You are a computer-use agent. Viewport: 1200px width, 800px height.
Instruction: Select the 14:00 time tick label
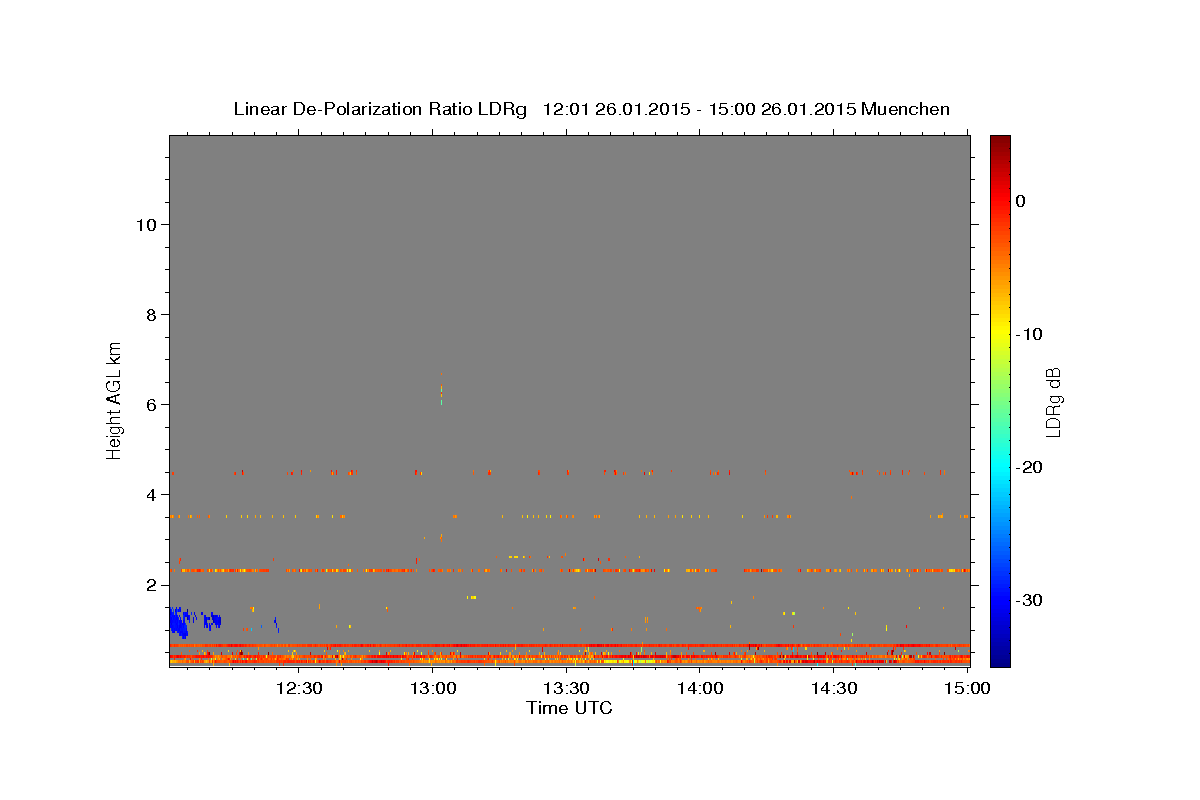click(x=700, y=689)
